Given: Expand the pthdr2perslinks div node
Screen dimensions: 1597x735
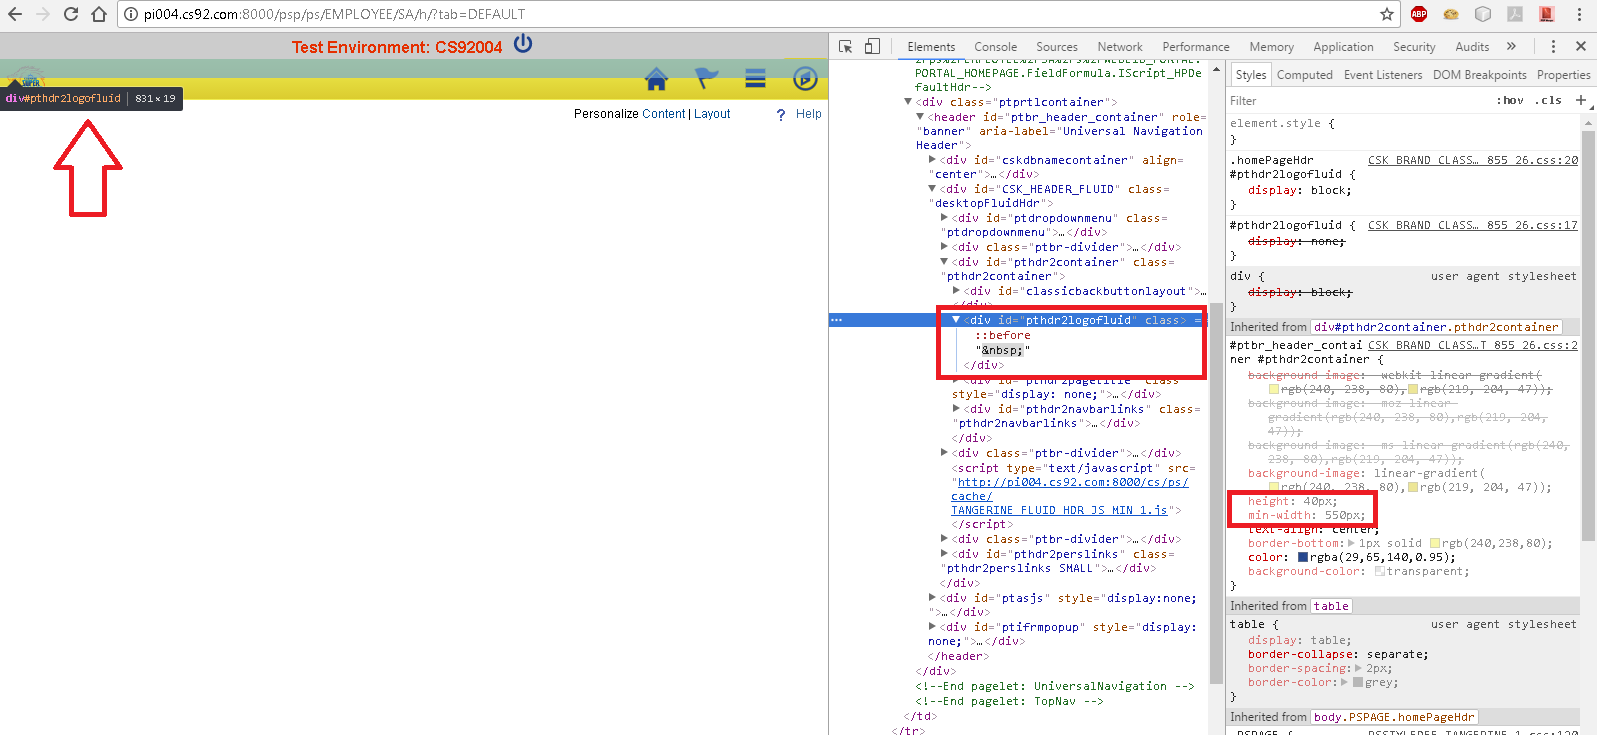Looking at the screenshot, I should tap(944, 554).
